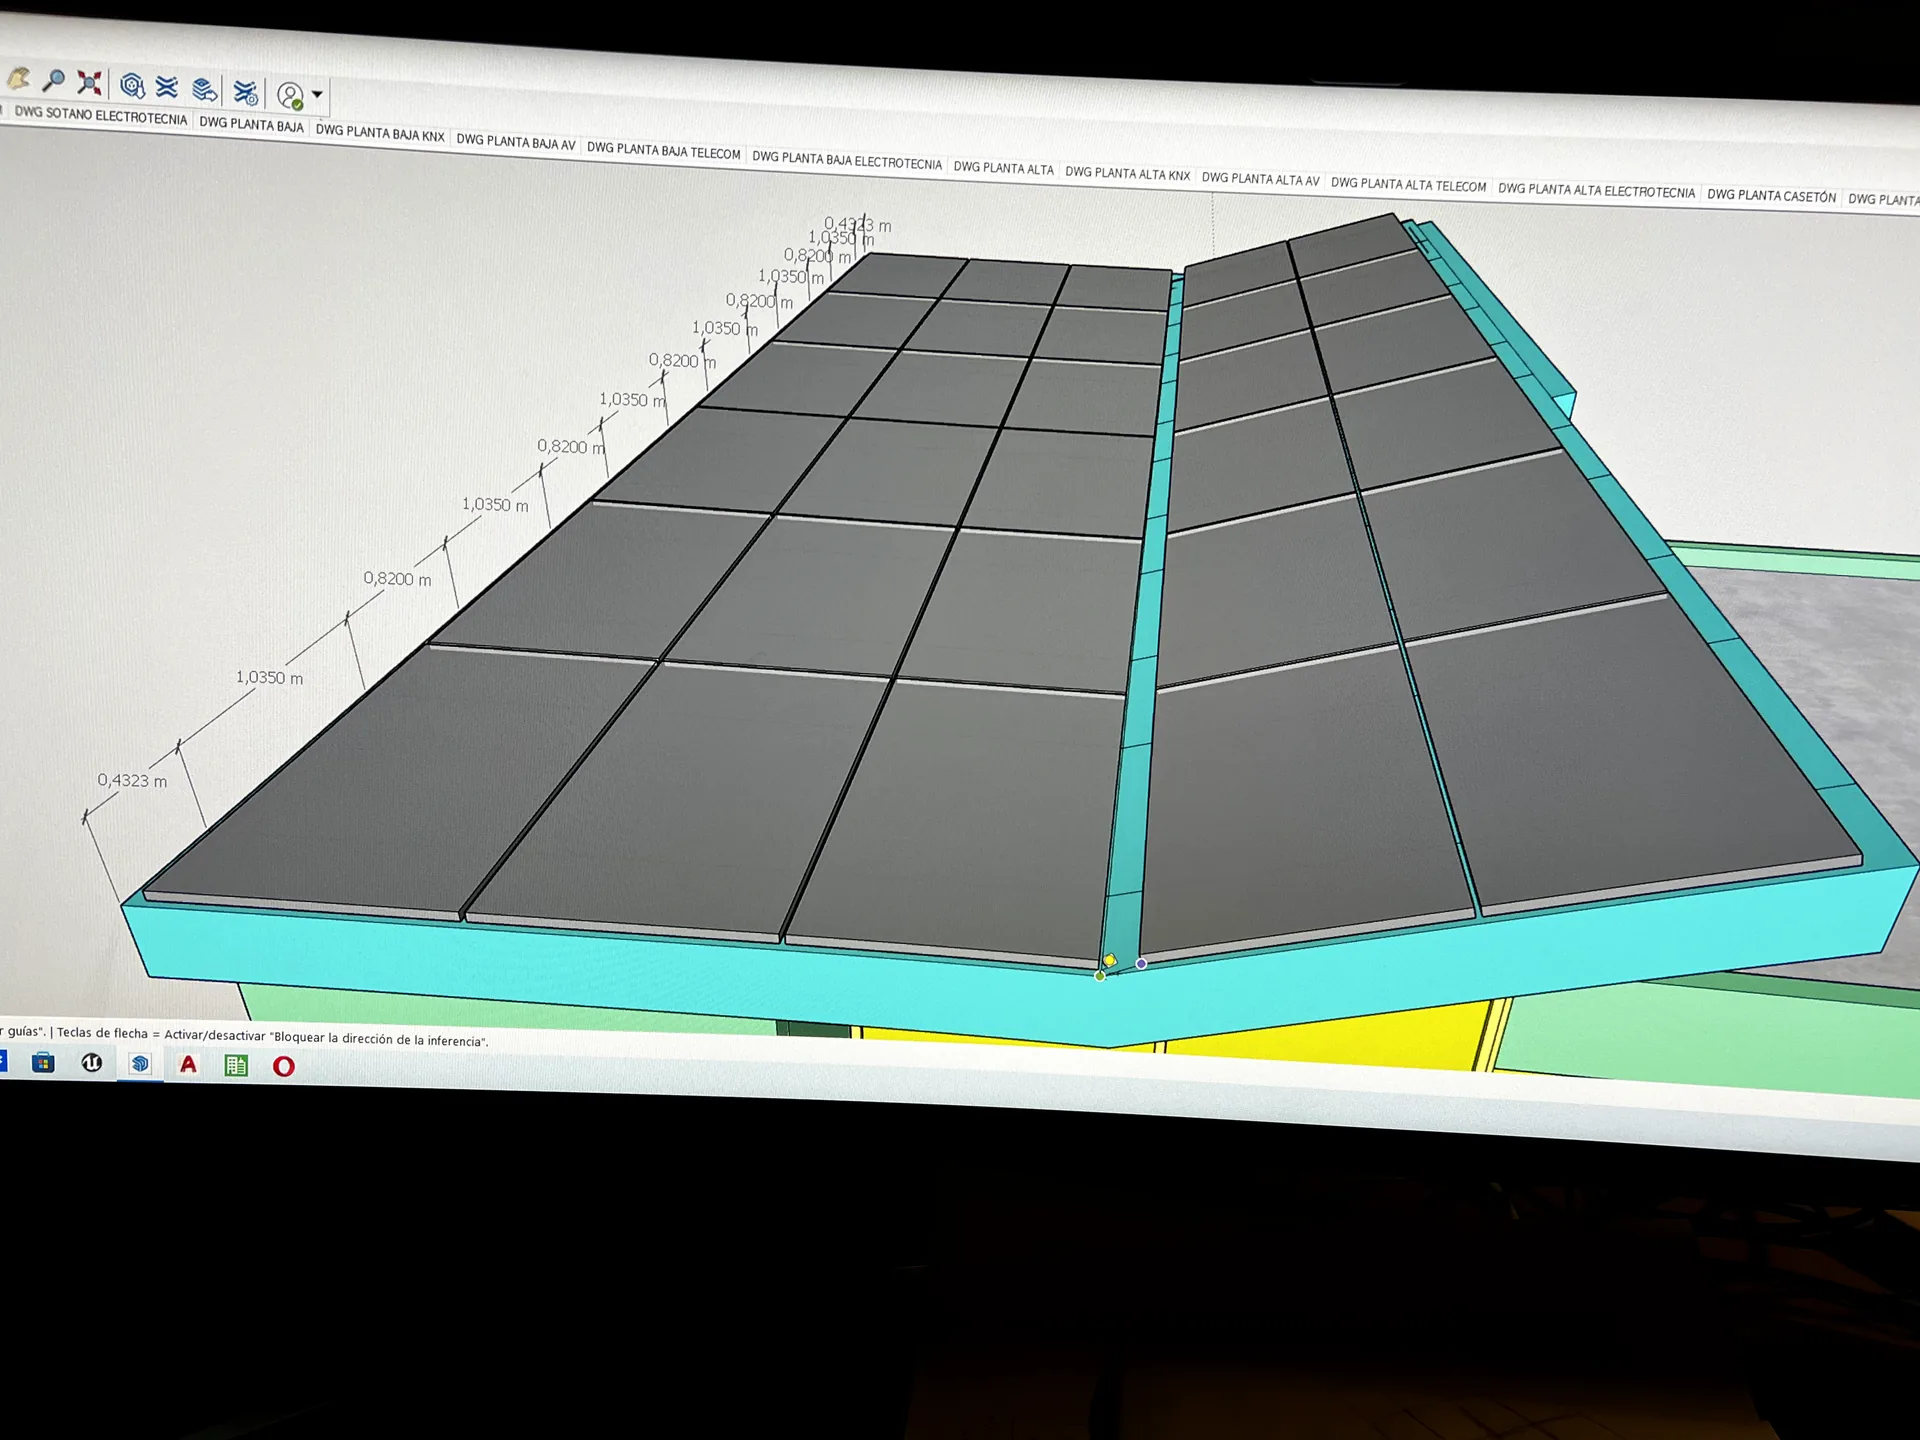Open Unreal Engine from taskbar

tap(92, 1062)
